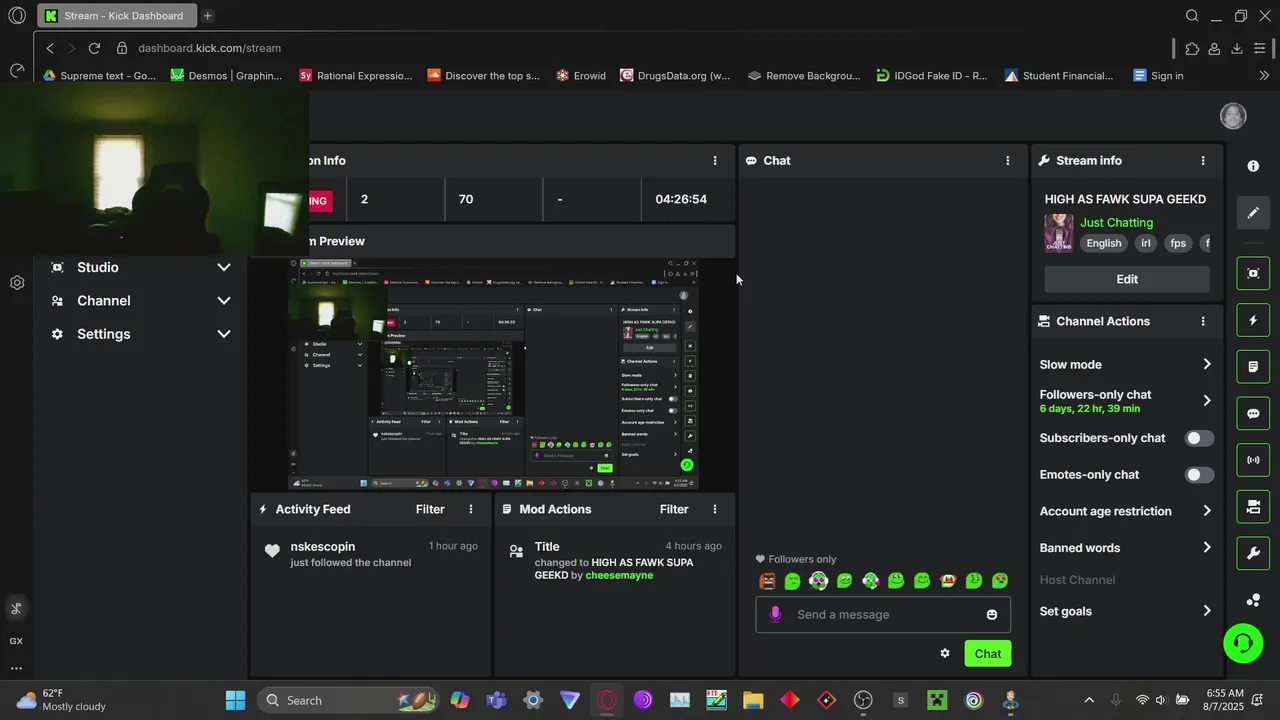
Task: Open the Desmos Graphing bookmark
Action: 226,75
